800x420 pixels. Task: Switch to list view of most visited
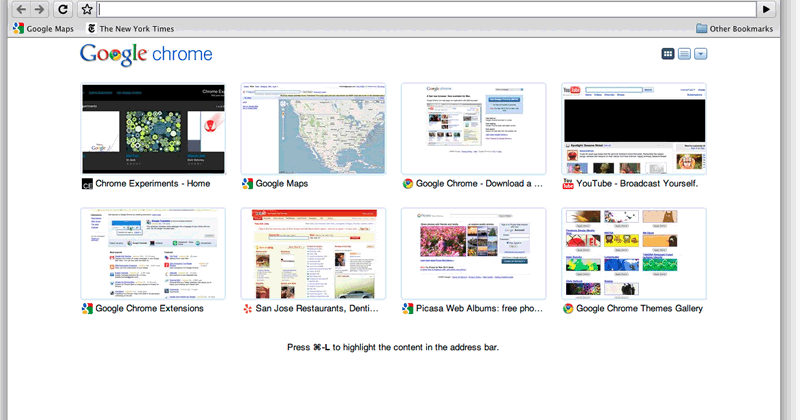pyautogui.click(x=684, y=54)
